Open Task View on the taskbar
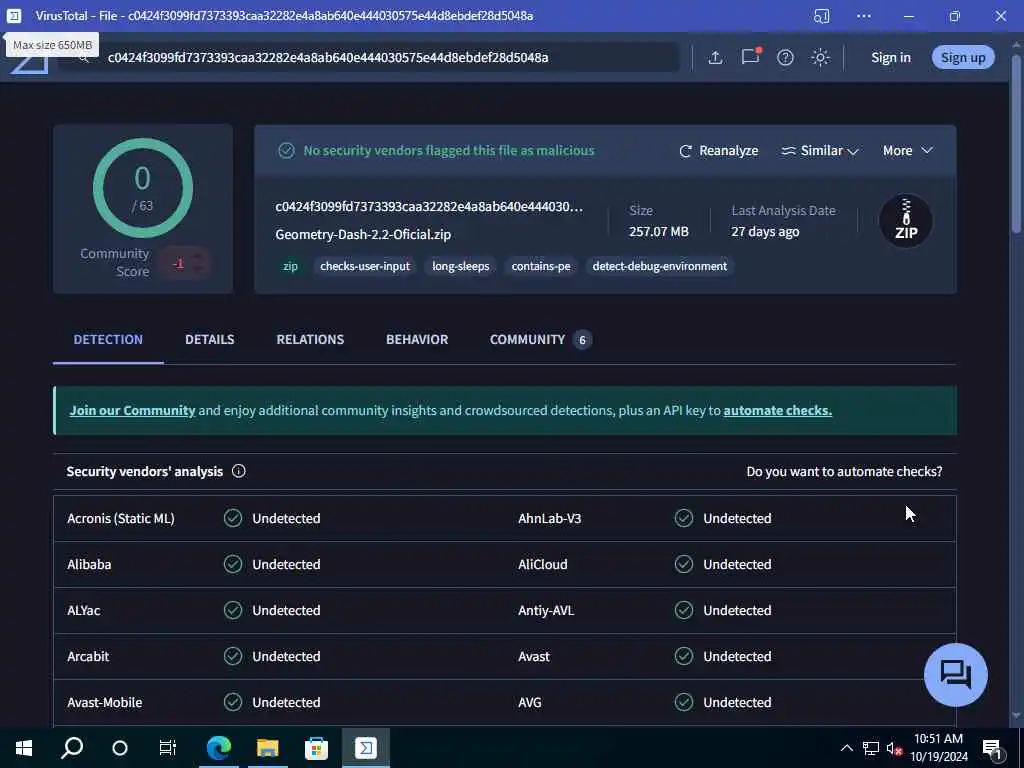Viewport: 1024px width, 768px height. click(168, 748)
